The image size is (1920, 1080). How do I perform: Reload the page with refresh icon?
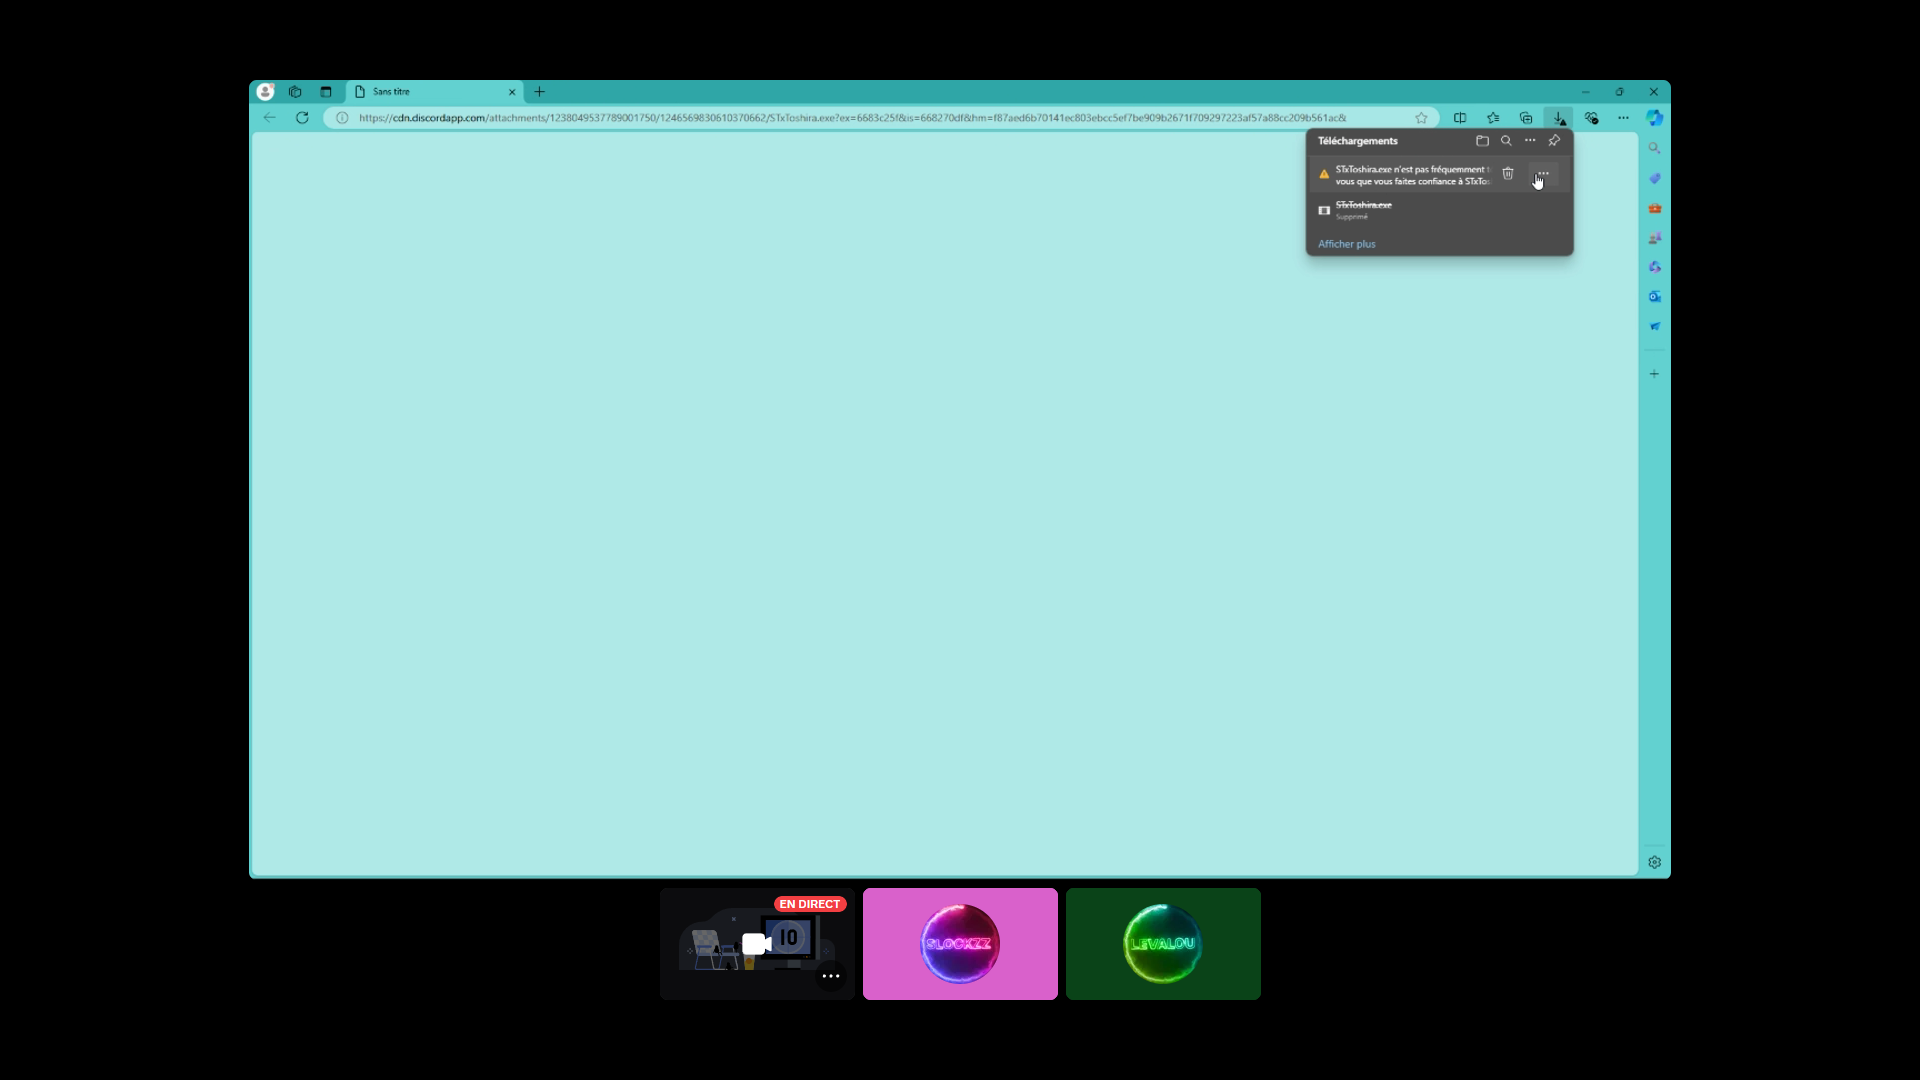302,118
